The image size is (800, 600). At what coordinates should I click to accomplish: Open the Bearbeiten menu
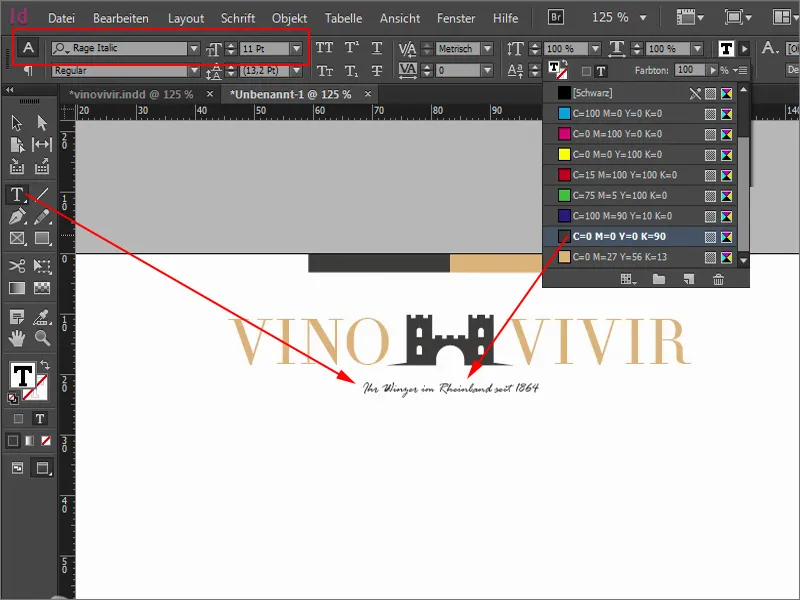click(x=121, y=18)
